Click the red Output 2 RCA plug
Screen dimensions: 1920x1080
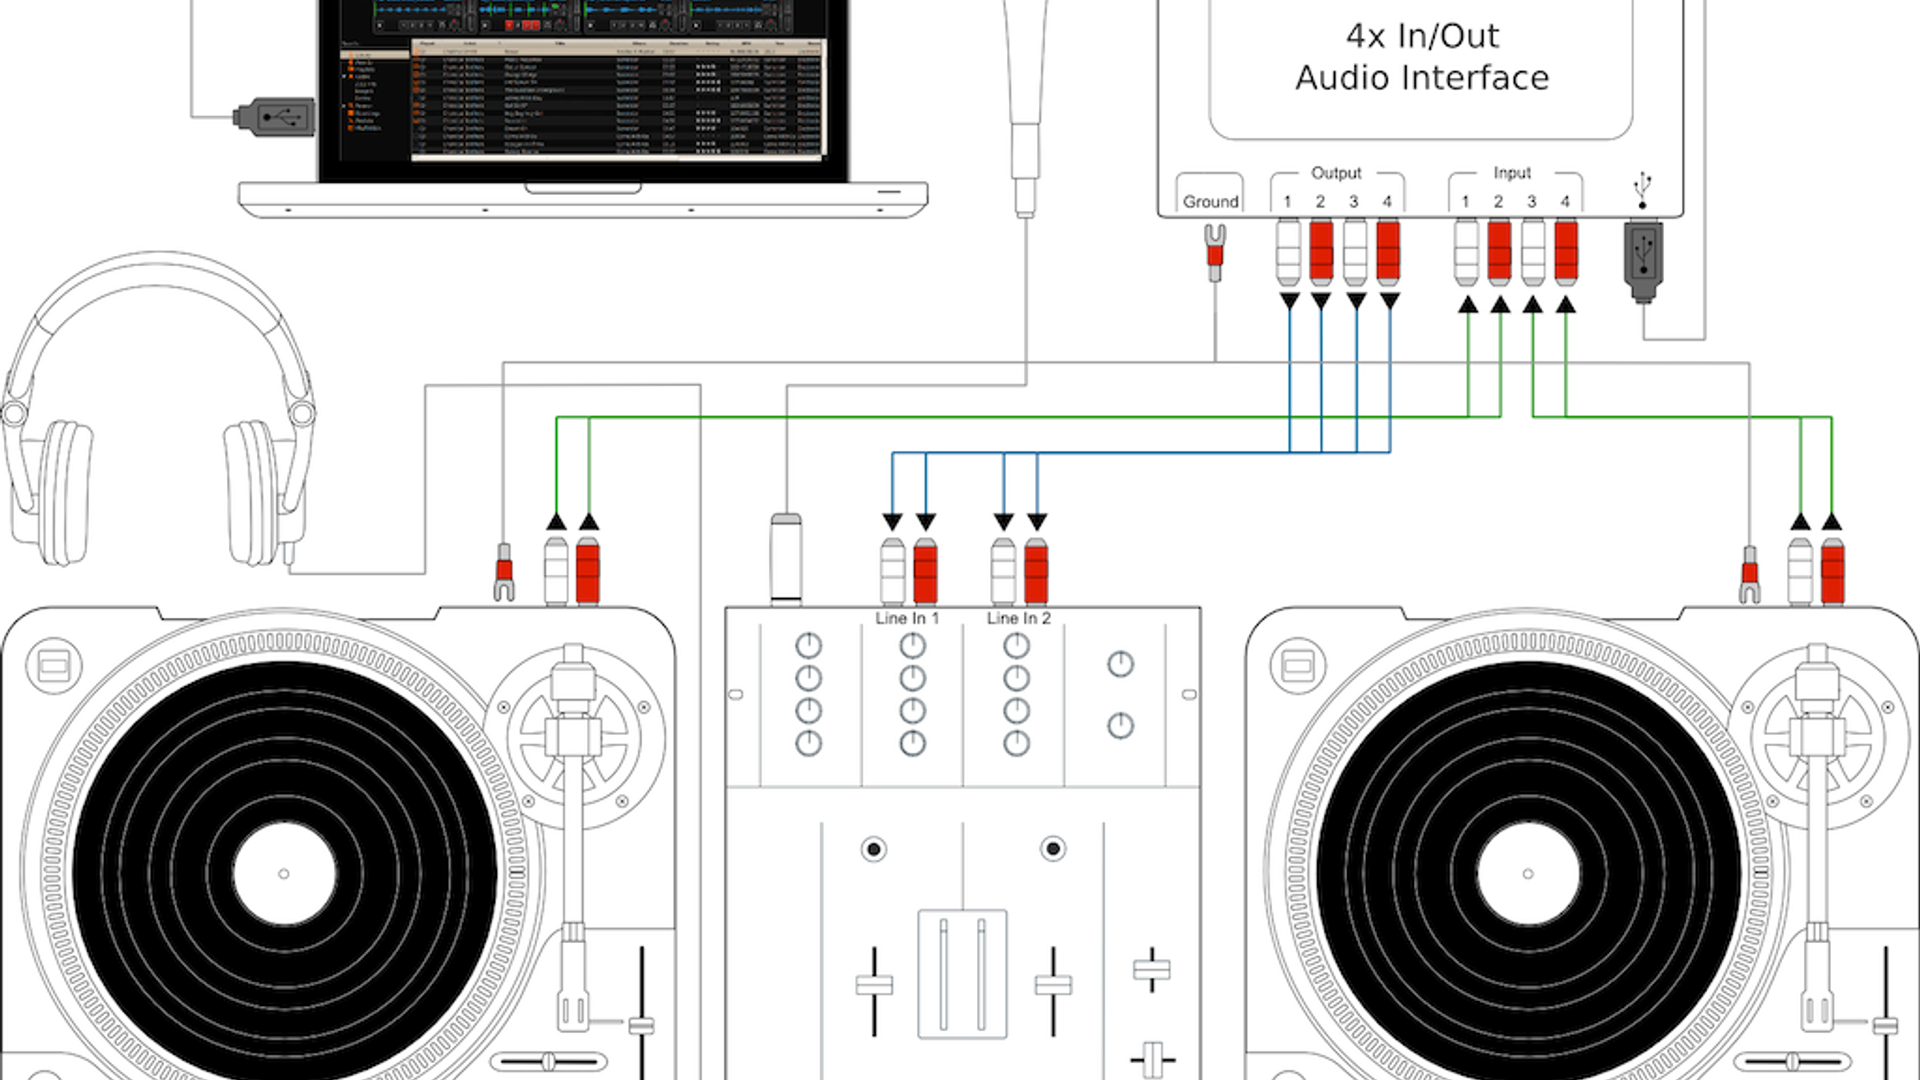point(1321,252)
